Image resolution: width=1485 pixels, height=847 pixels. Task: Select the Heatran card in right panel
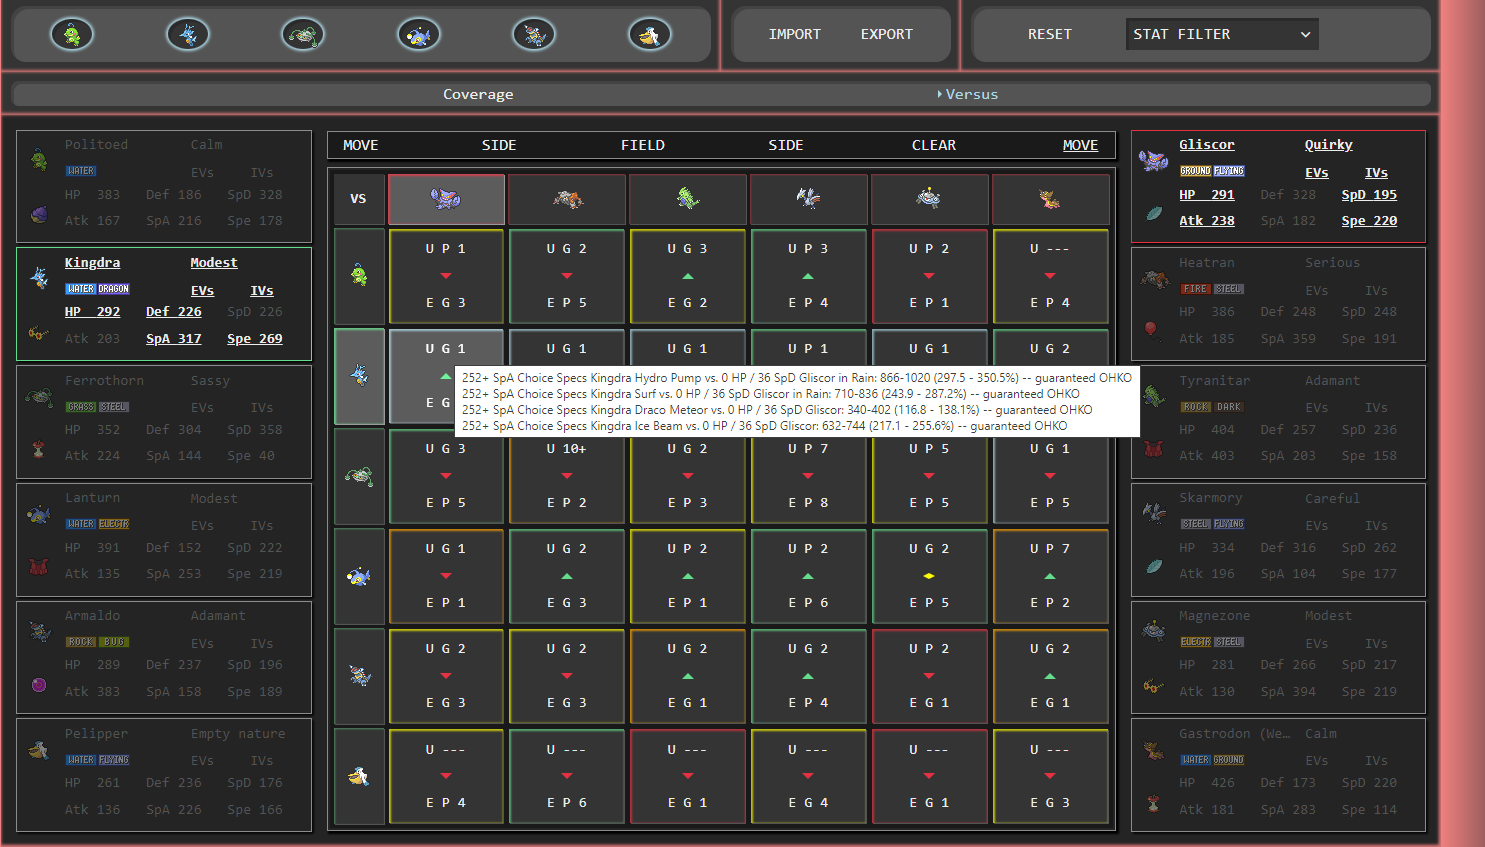tap(1278, 304)
